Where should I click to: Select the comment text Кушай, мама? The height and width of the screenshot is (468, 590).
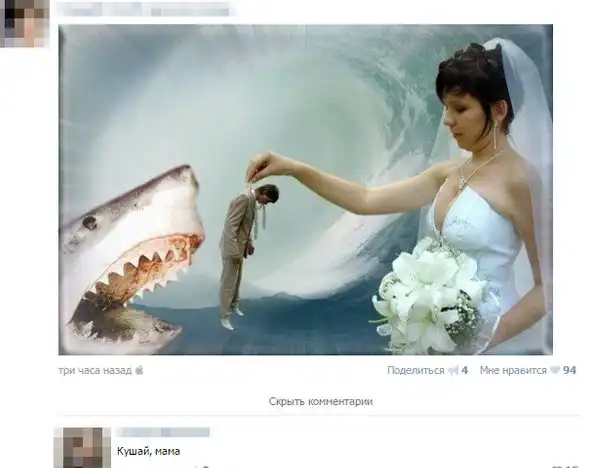point(149,451)
